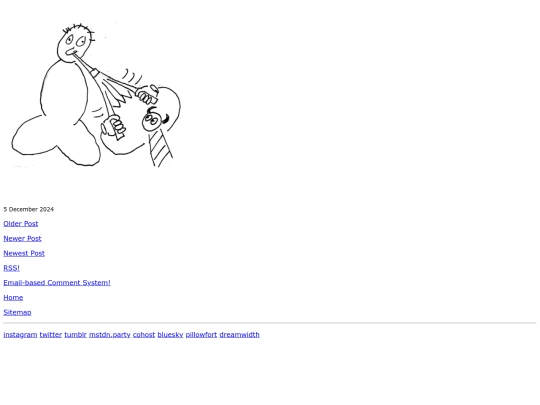Visit the pillowfort link

click(x=201, y=335)
